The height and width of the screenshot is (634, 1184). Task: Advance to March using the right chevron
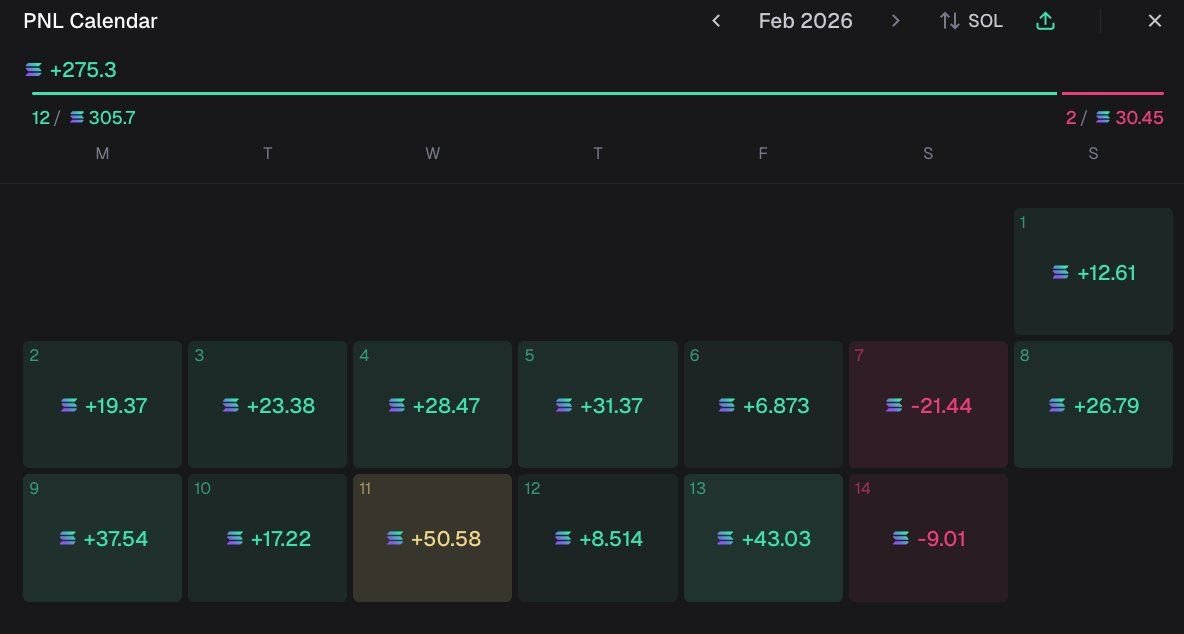click(895, 20)
